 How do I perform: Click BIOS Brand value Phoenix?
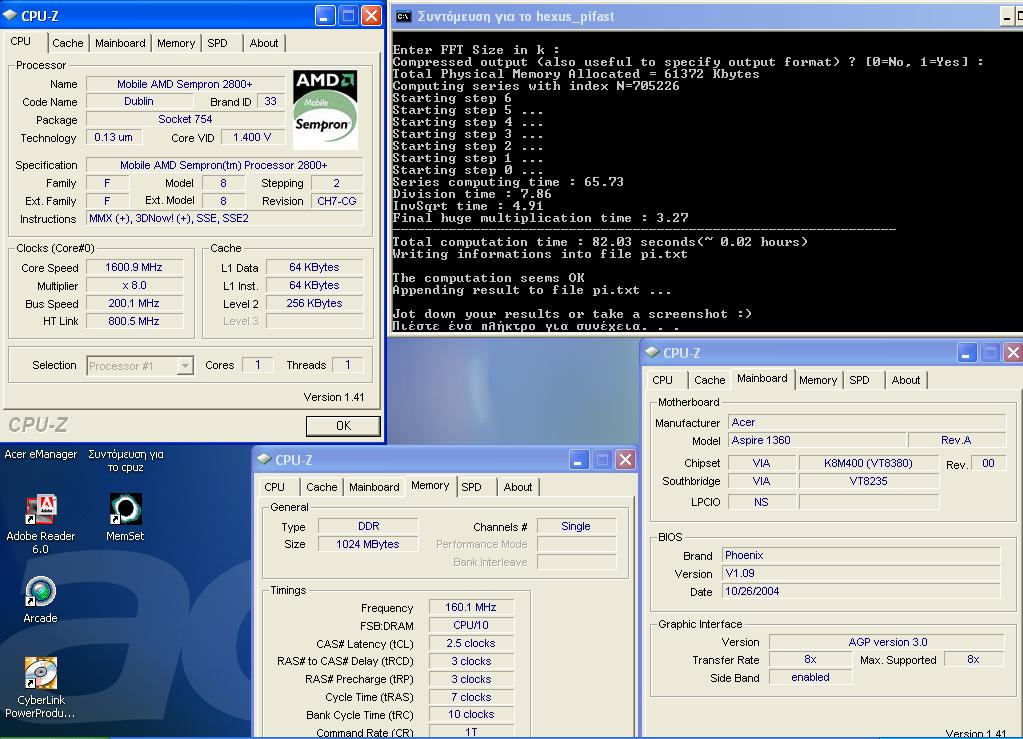click(x=861, y=556)
